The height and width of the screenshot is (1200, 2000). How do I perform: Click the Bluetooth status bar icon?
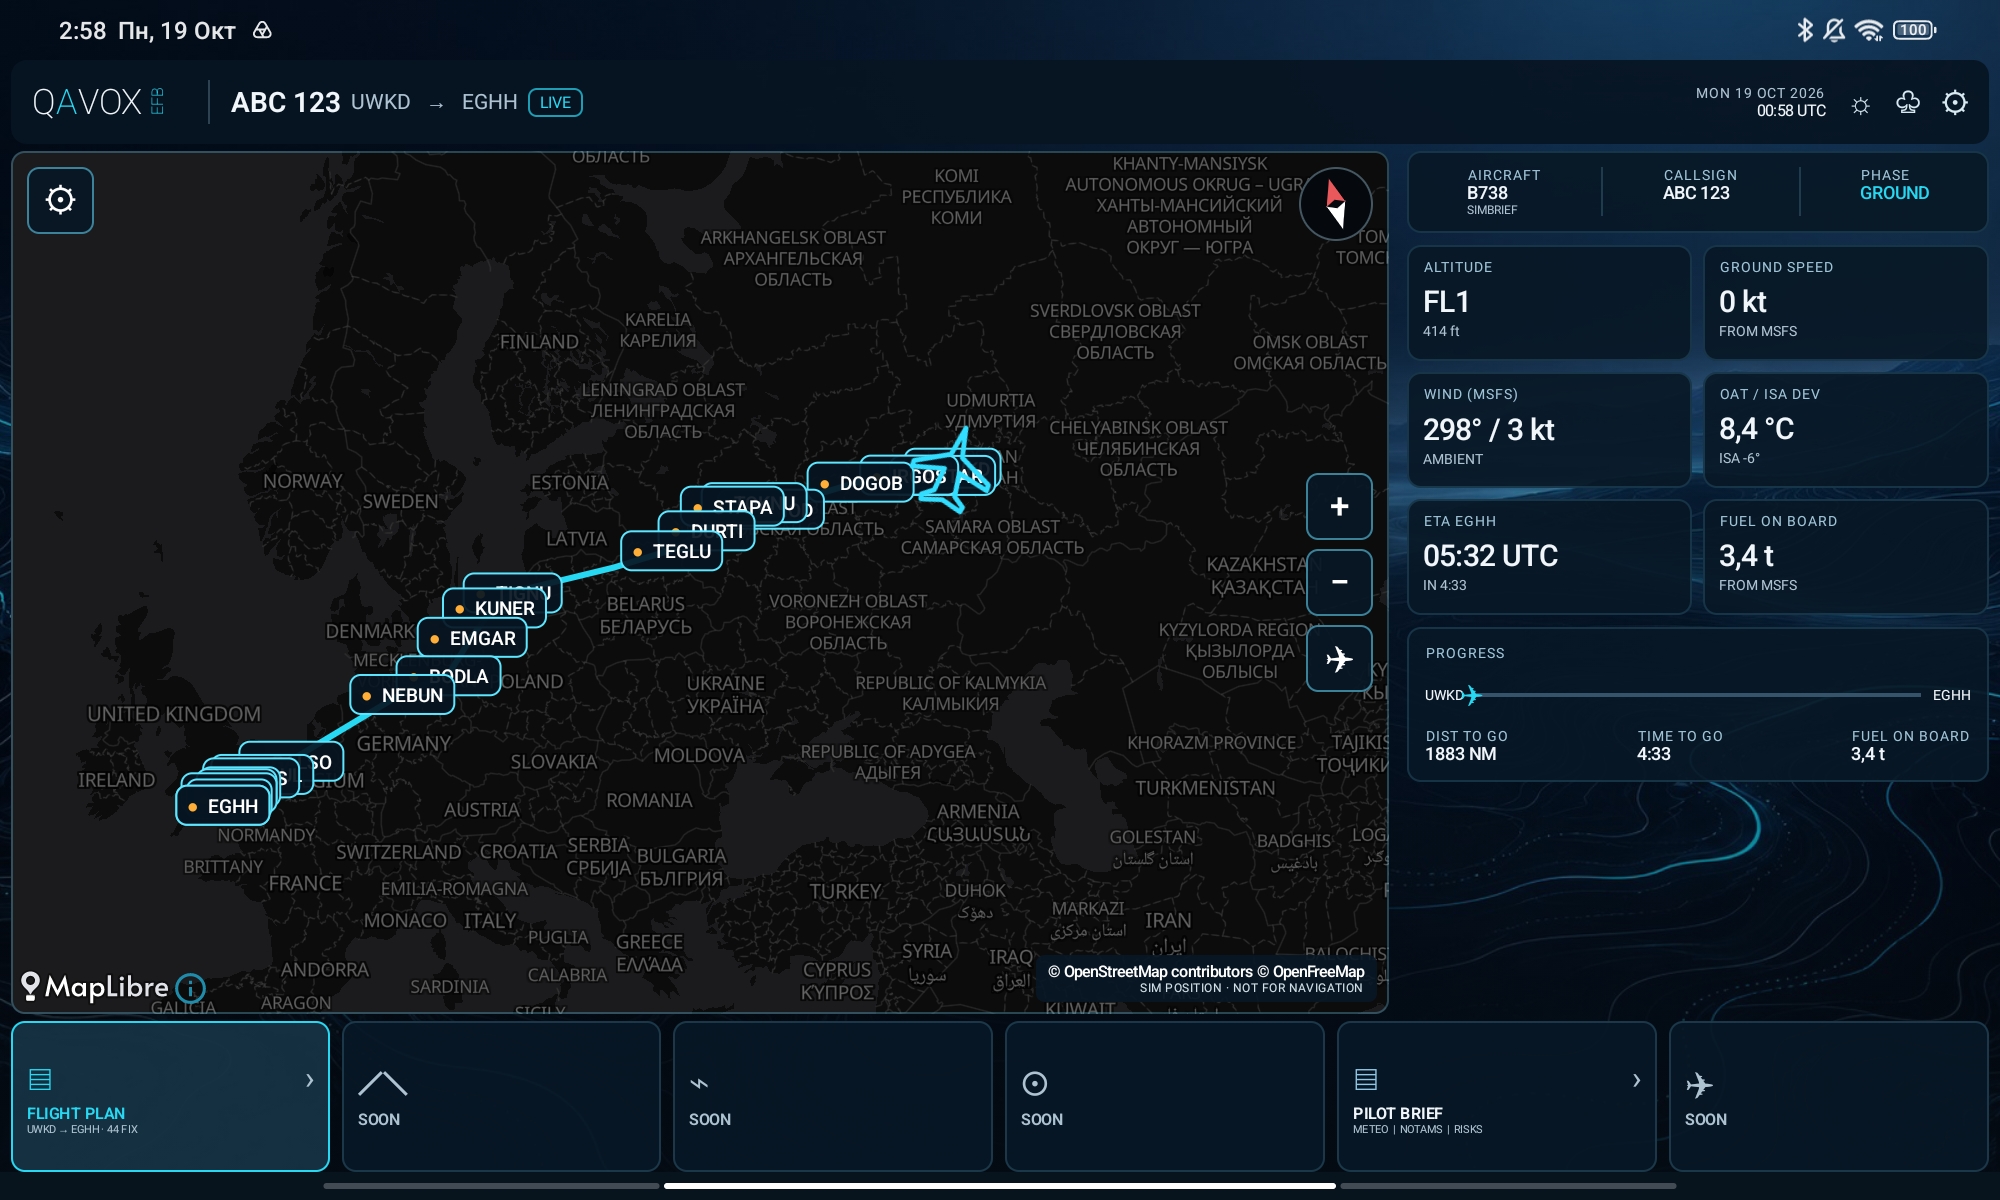(x=1804, y=30)
